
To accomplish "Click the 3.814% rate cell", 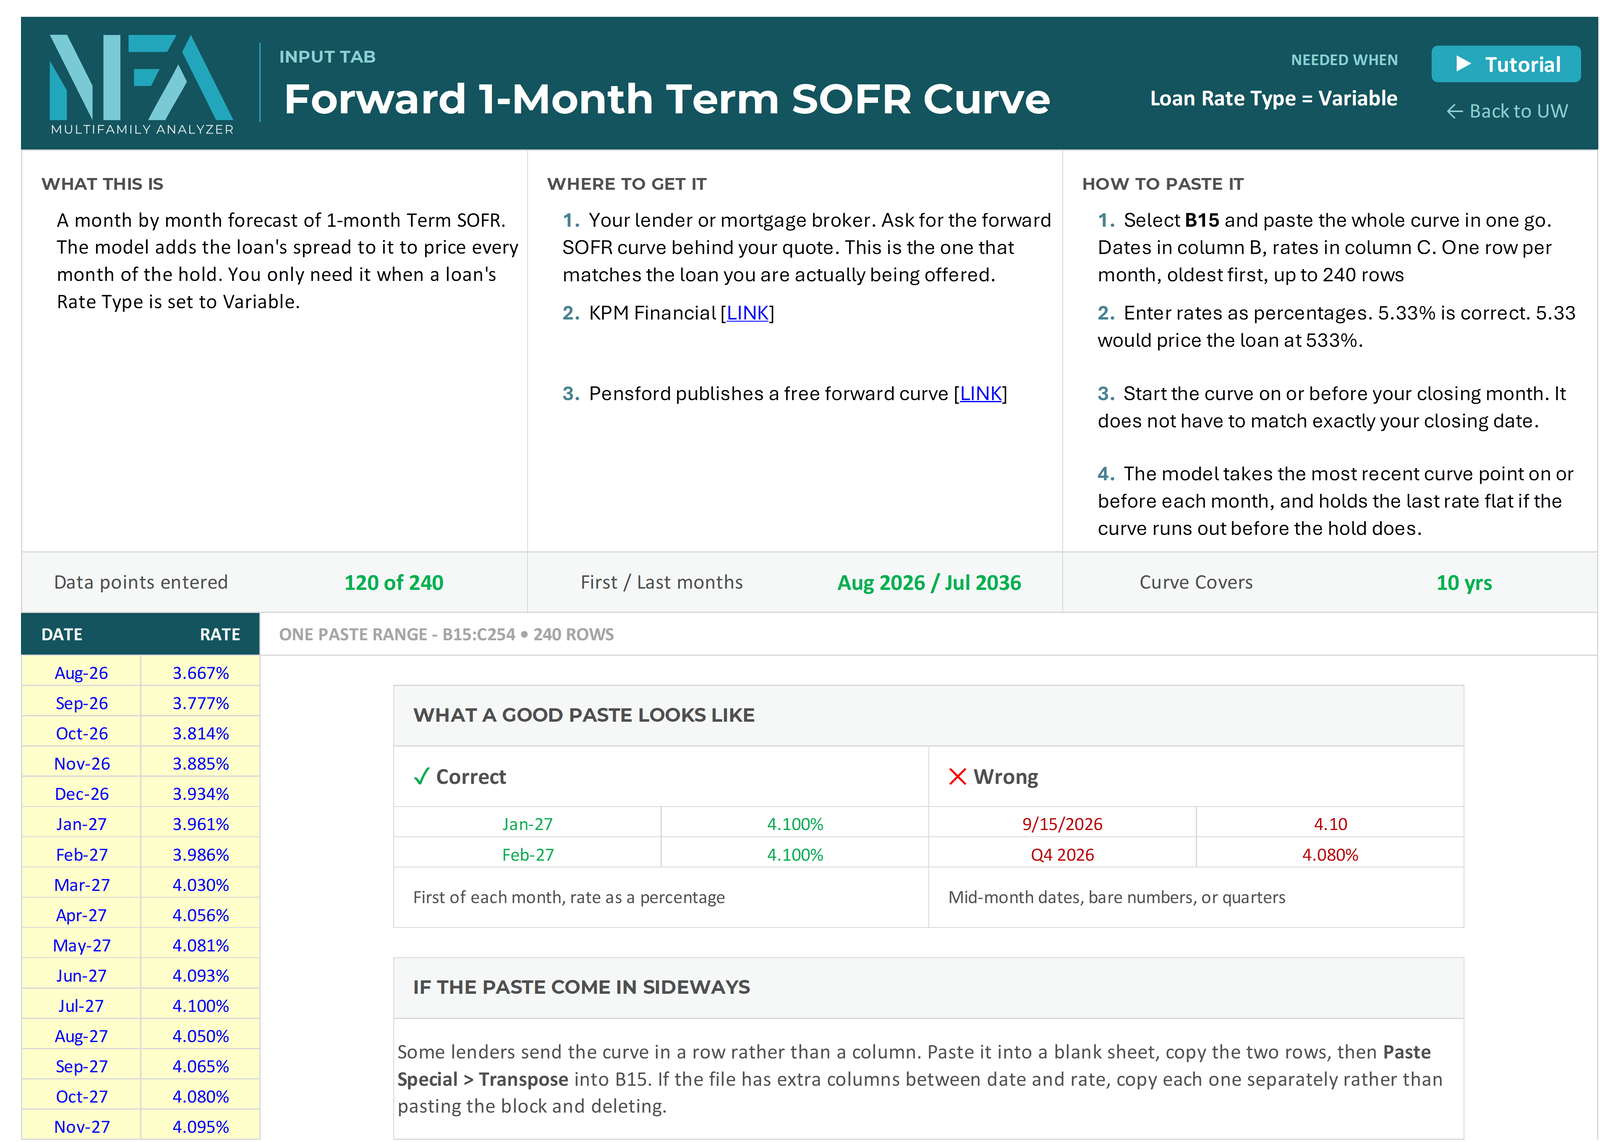I will point(201,733).
